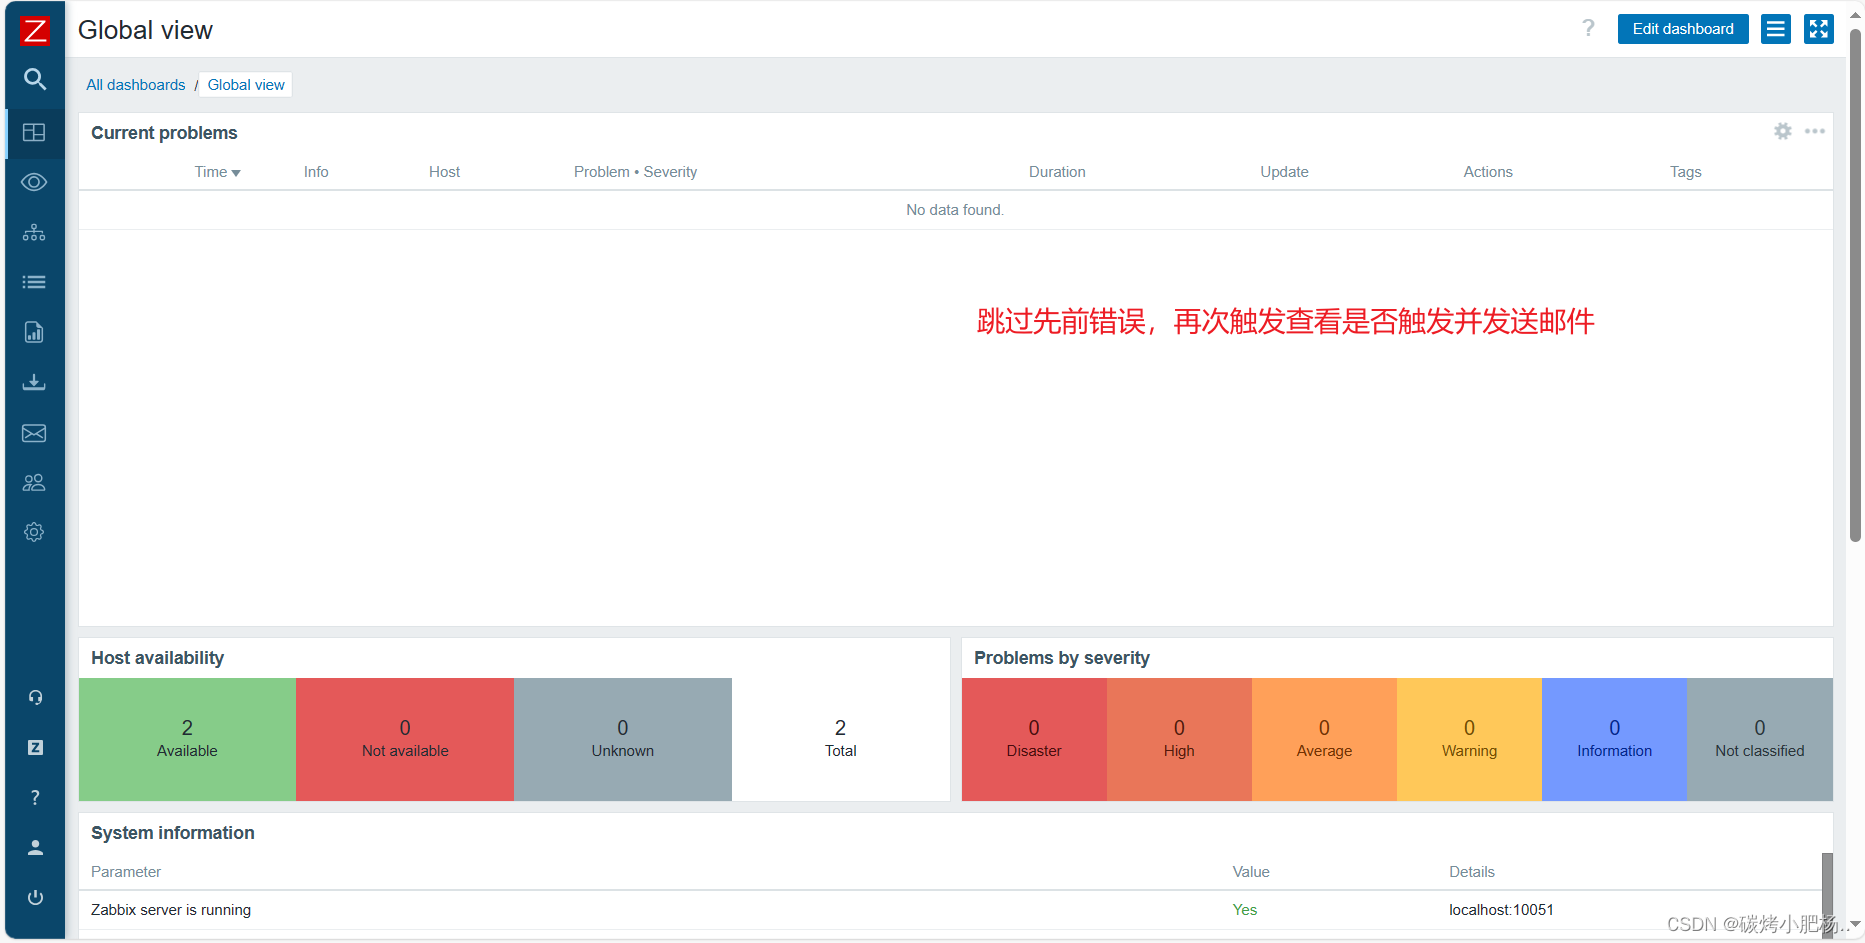Open Current problems widget gear settings
The width and height of the screenshot is (1865, 943).
click(x=1783, y=131)
